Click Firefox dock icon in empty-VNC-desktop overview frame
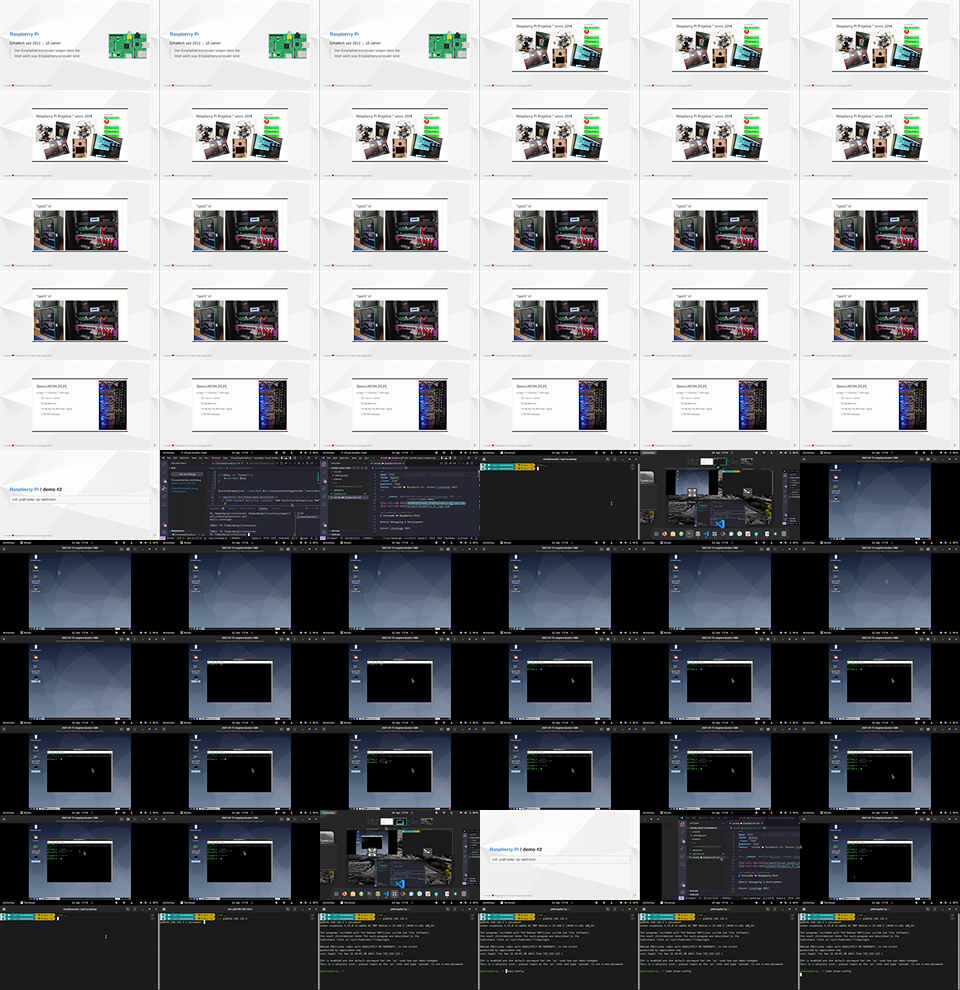960x990 pixels. tap(664, 534)
